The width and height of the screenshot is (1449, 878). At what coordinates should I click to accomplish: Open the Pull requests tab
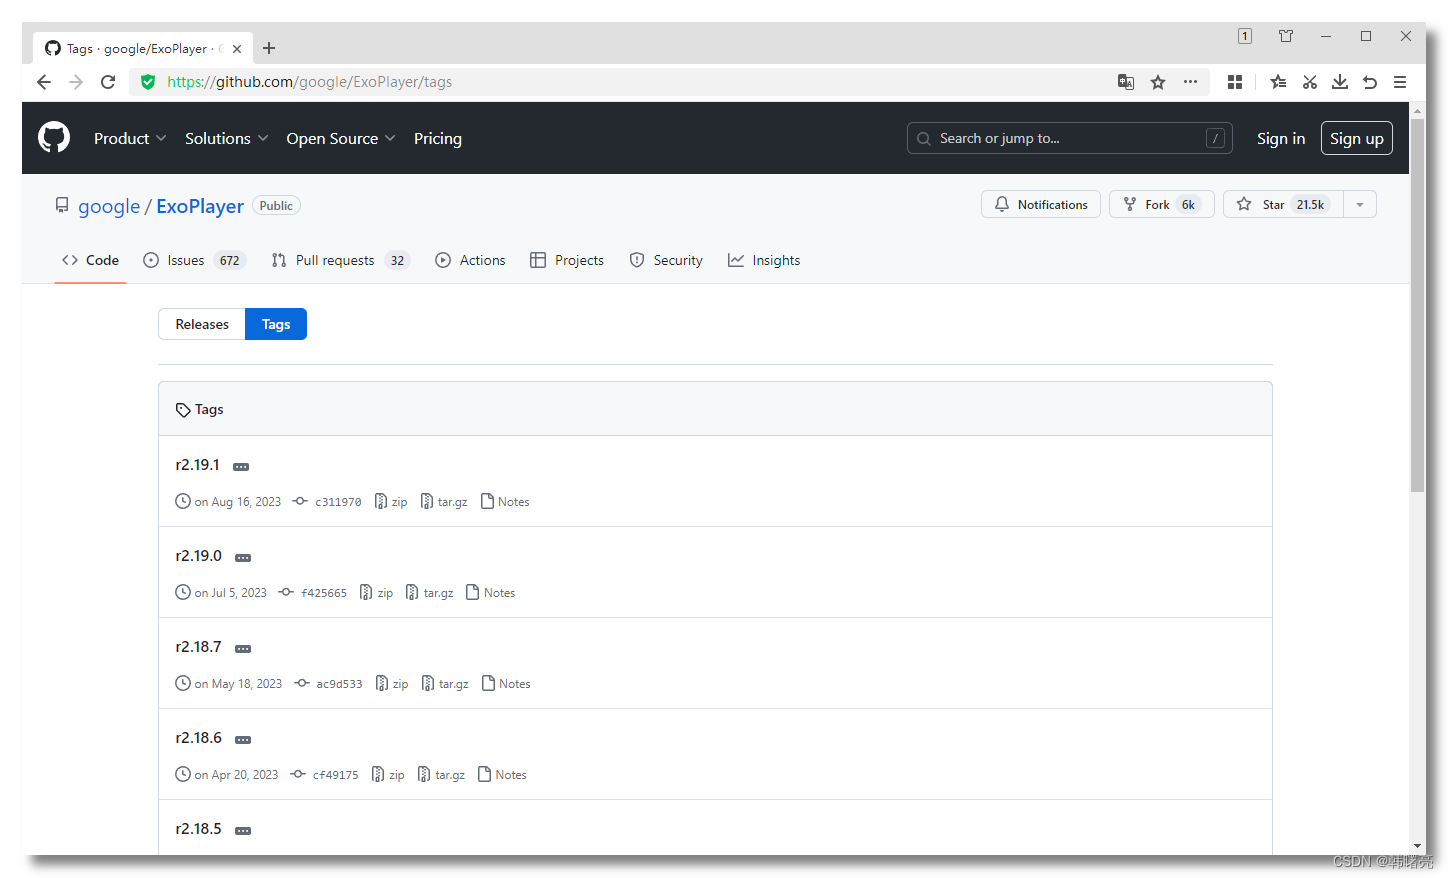[340, 260]
